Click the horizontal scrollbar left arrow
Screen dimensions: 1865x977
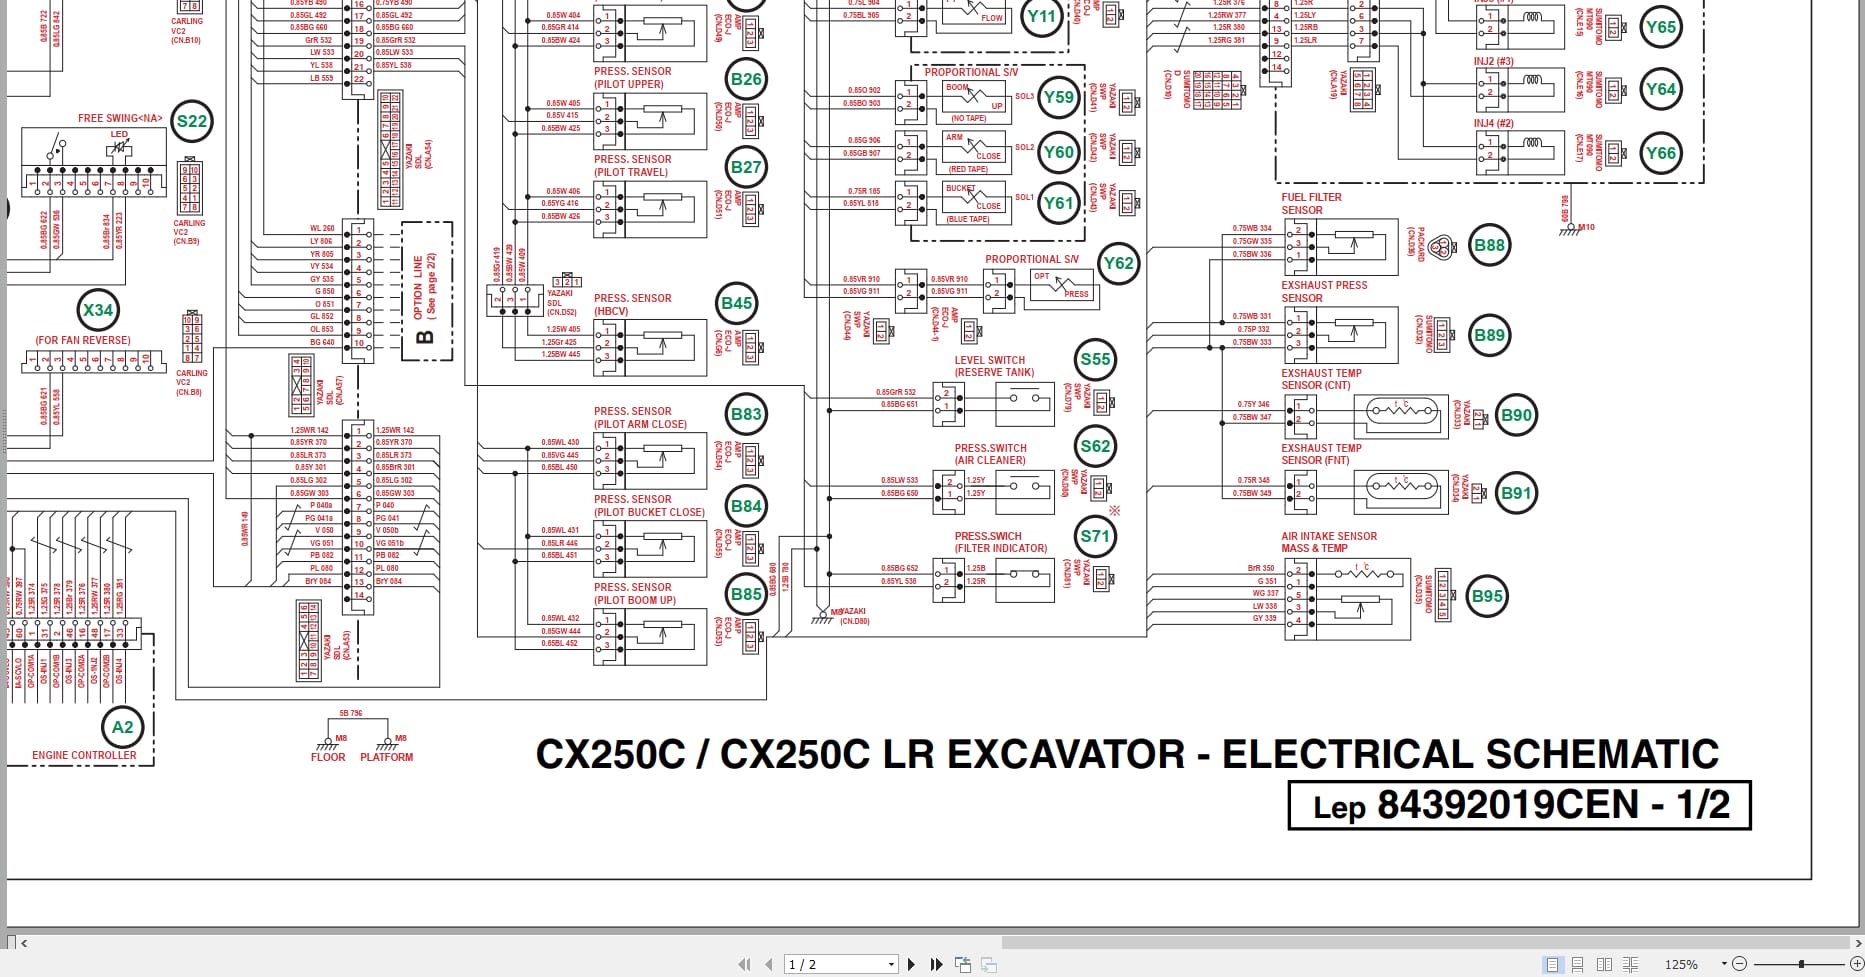pos(24,942)
